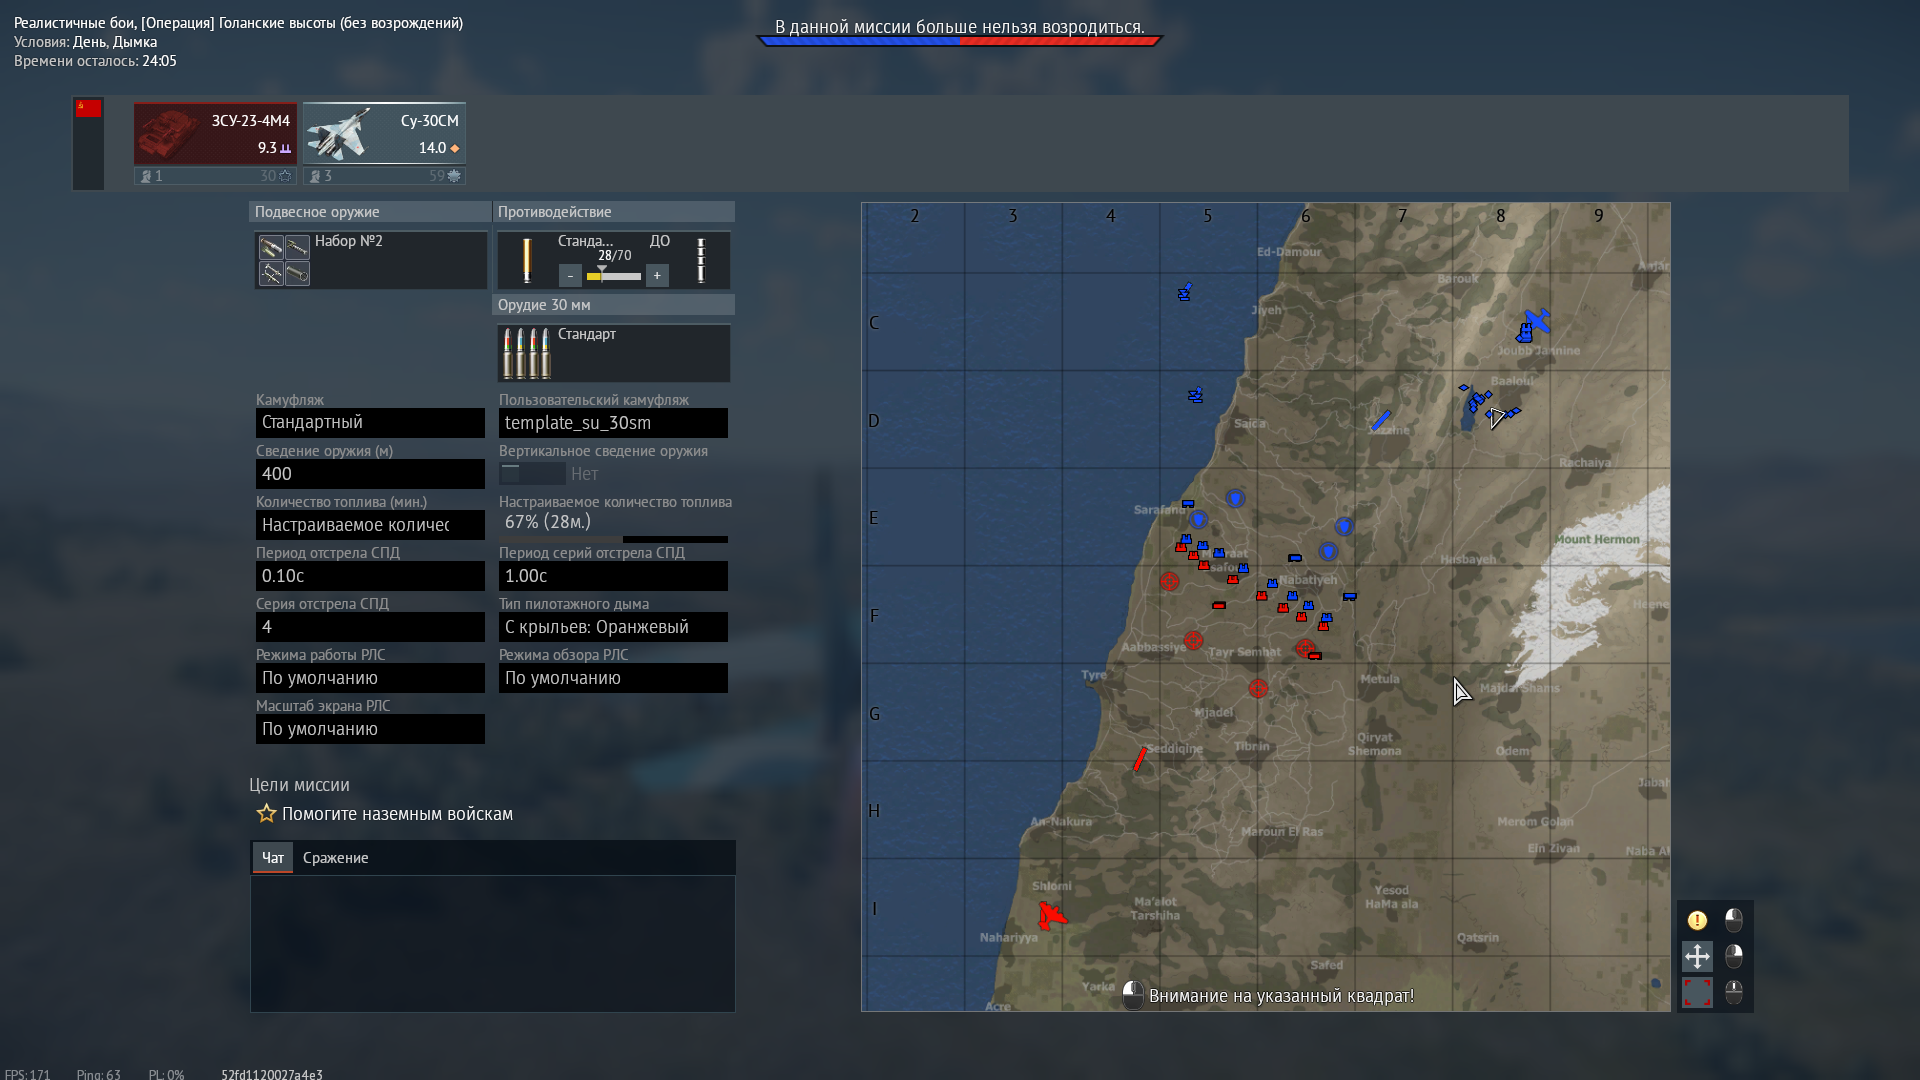Expand the pilot smoke type dropdown

pos(613,627)
